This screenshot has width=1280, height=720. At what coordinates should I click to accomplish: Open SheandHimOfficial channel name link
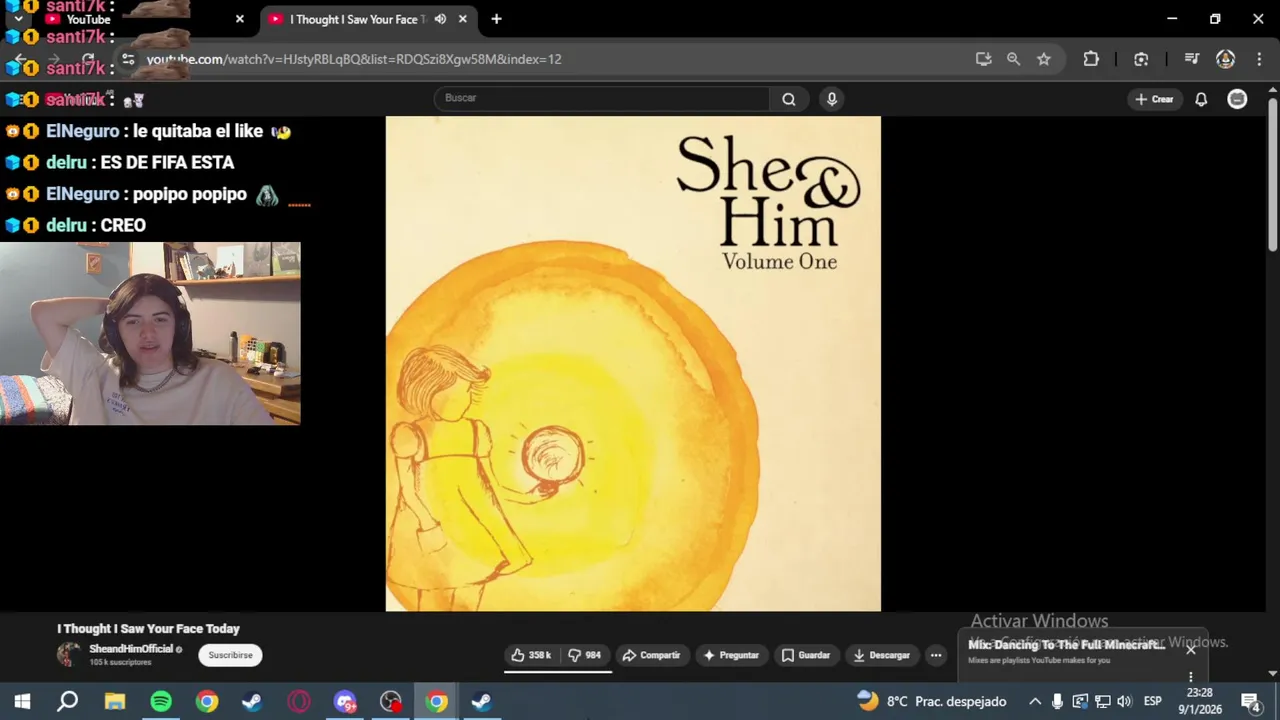click(x=131, y=649)
